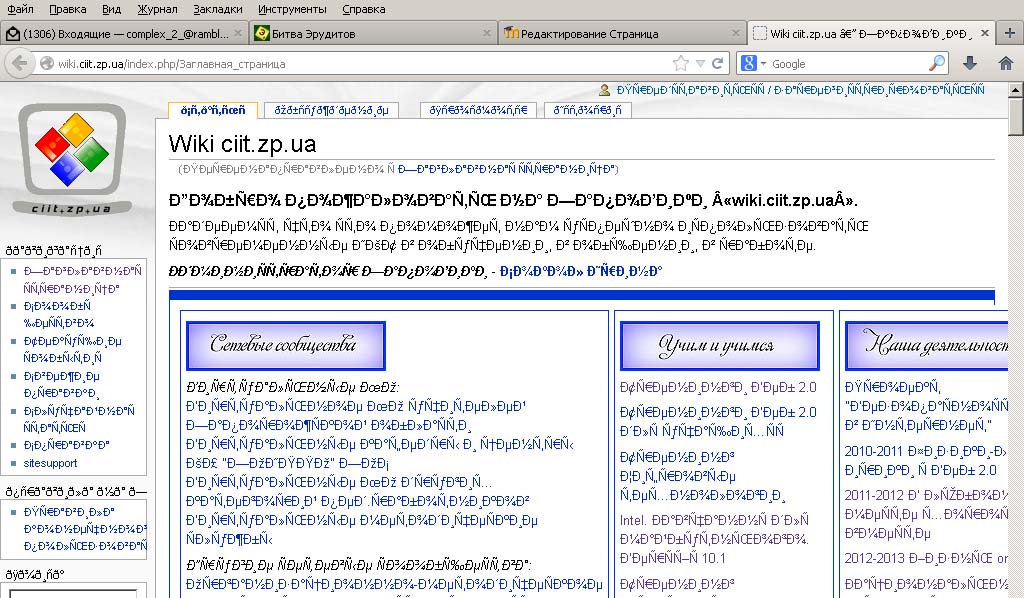Open the 2010-2011 link in right column
This screenshot has width=1024, height=598.
pos(926,460)
